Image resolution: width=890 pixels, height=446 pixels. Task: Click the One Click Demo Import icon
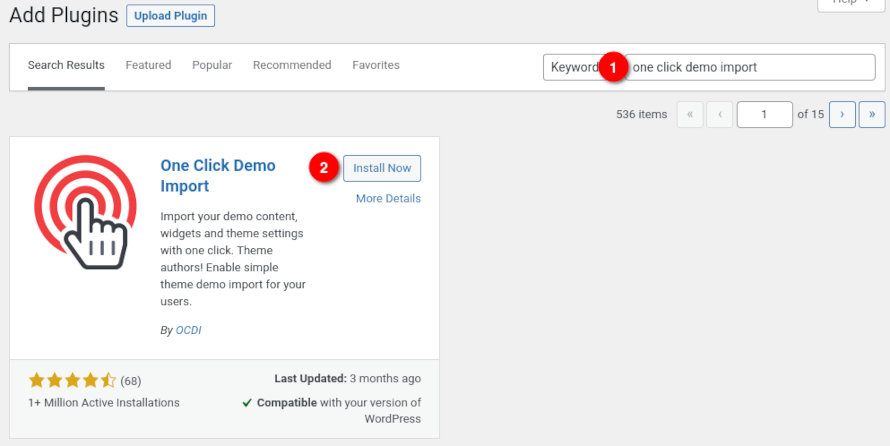pos(86,212)
